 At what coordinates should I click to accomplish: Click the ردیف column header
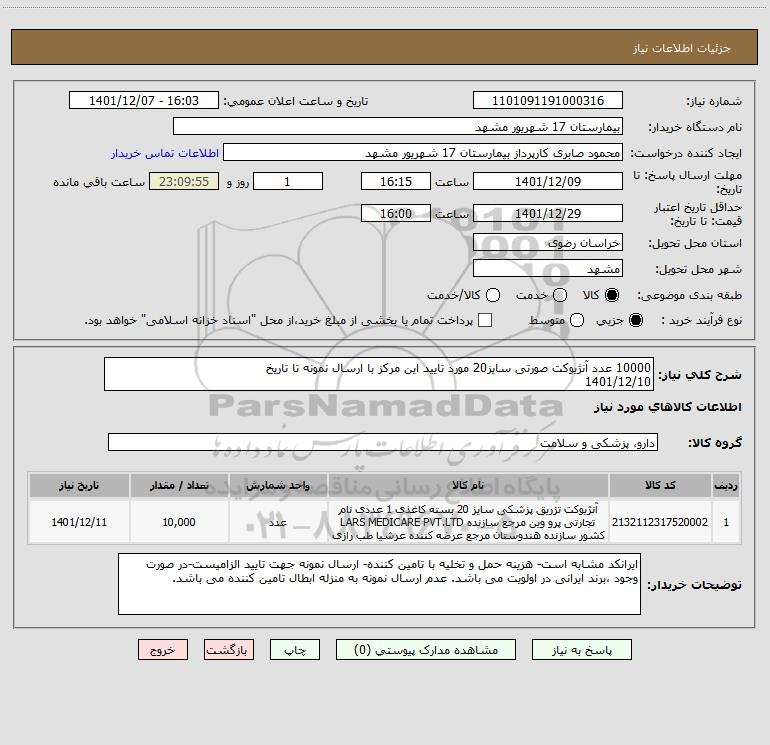[x=726, y=485]
